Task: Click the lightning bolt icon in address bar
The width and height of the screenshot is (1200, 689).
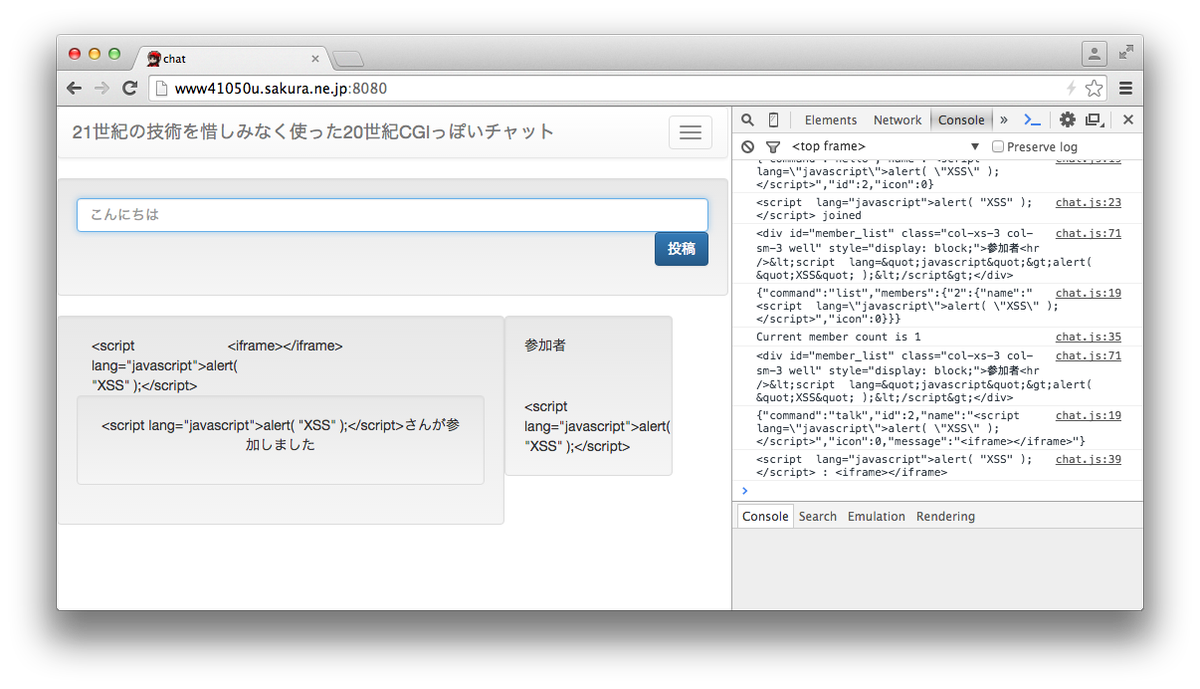Action: [1072, 88]
